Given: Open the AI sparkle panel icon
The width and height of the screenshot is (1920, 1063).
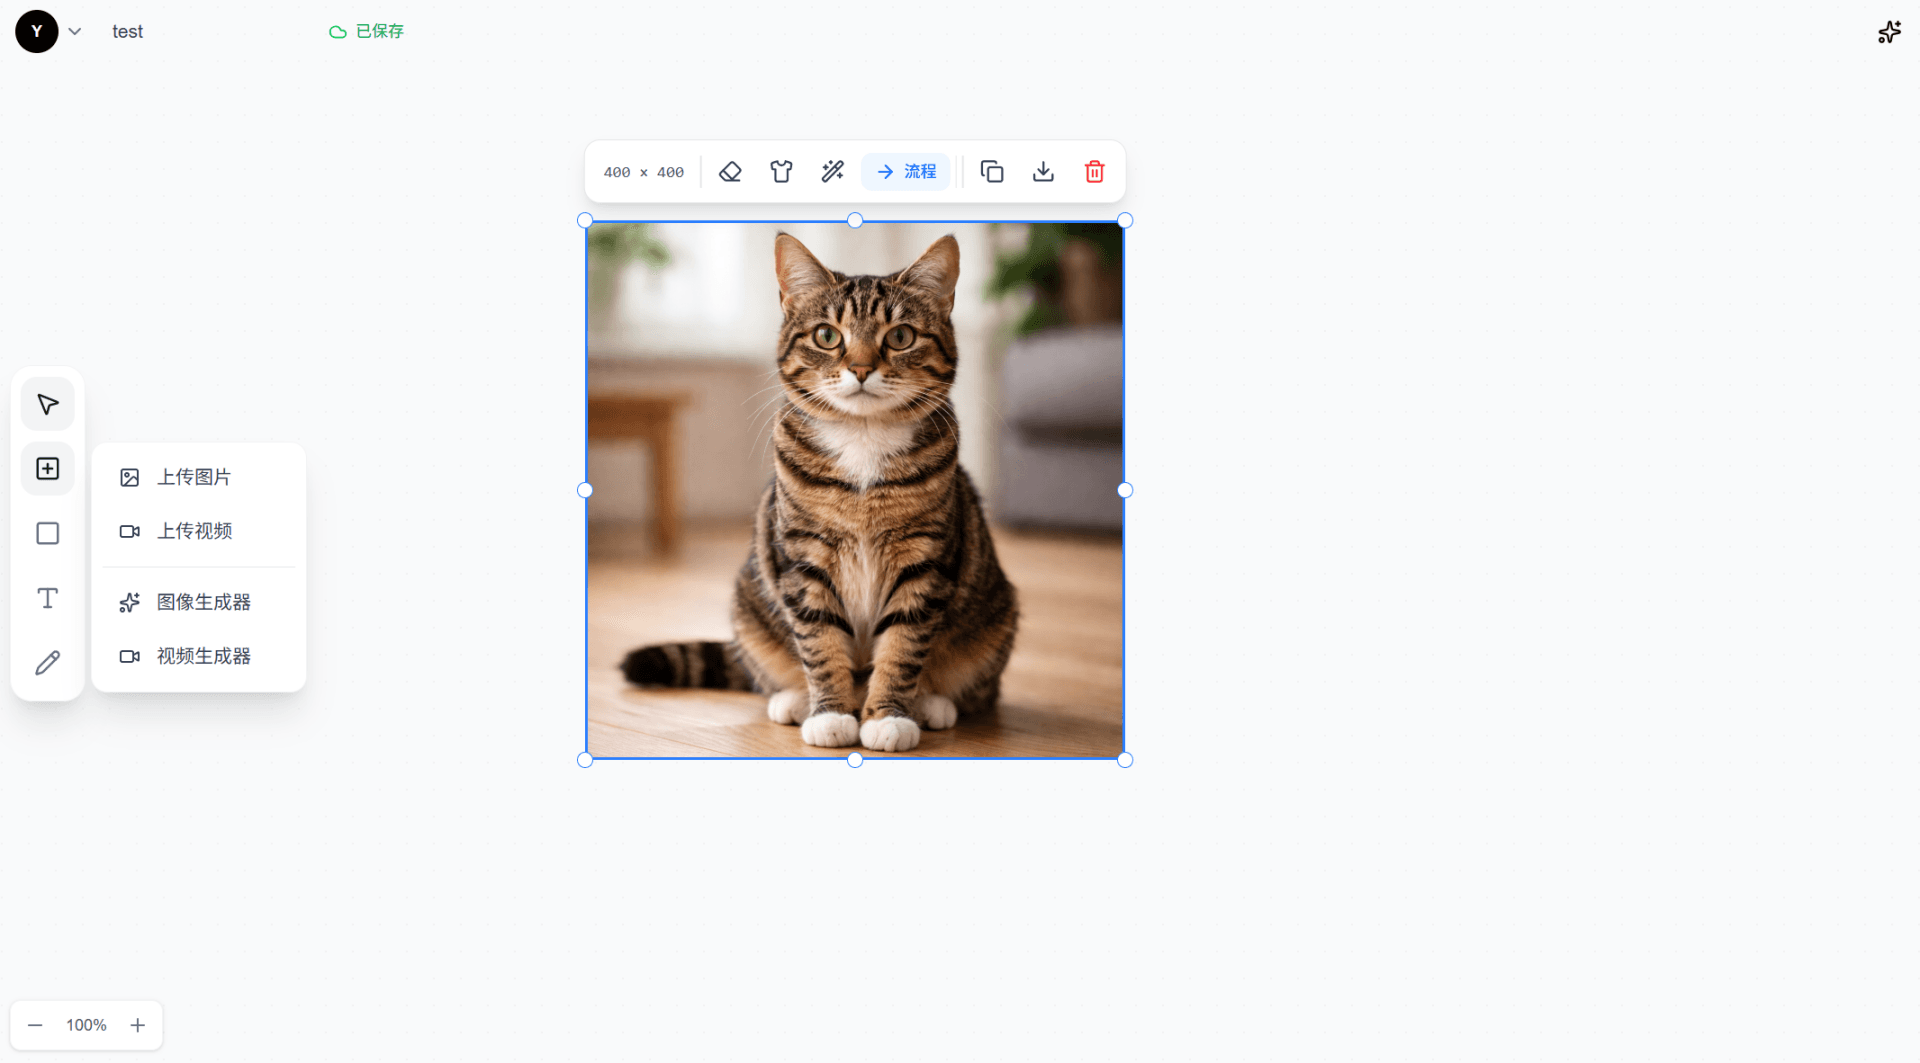Looking at the screenshot, I should point(1889,32).
